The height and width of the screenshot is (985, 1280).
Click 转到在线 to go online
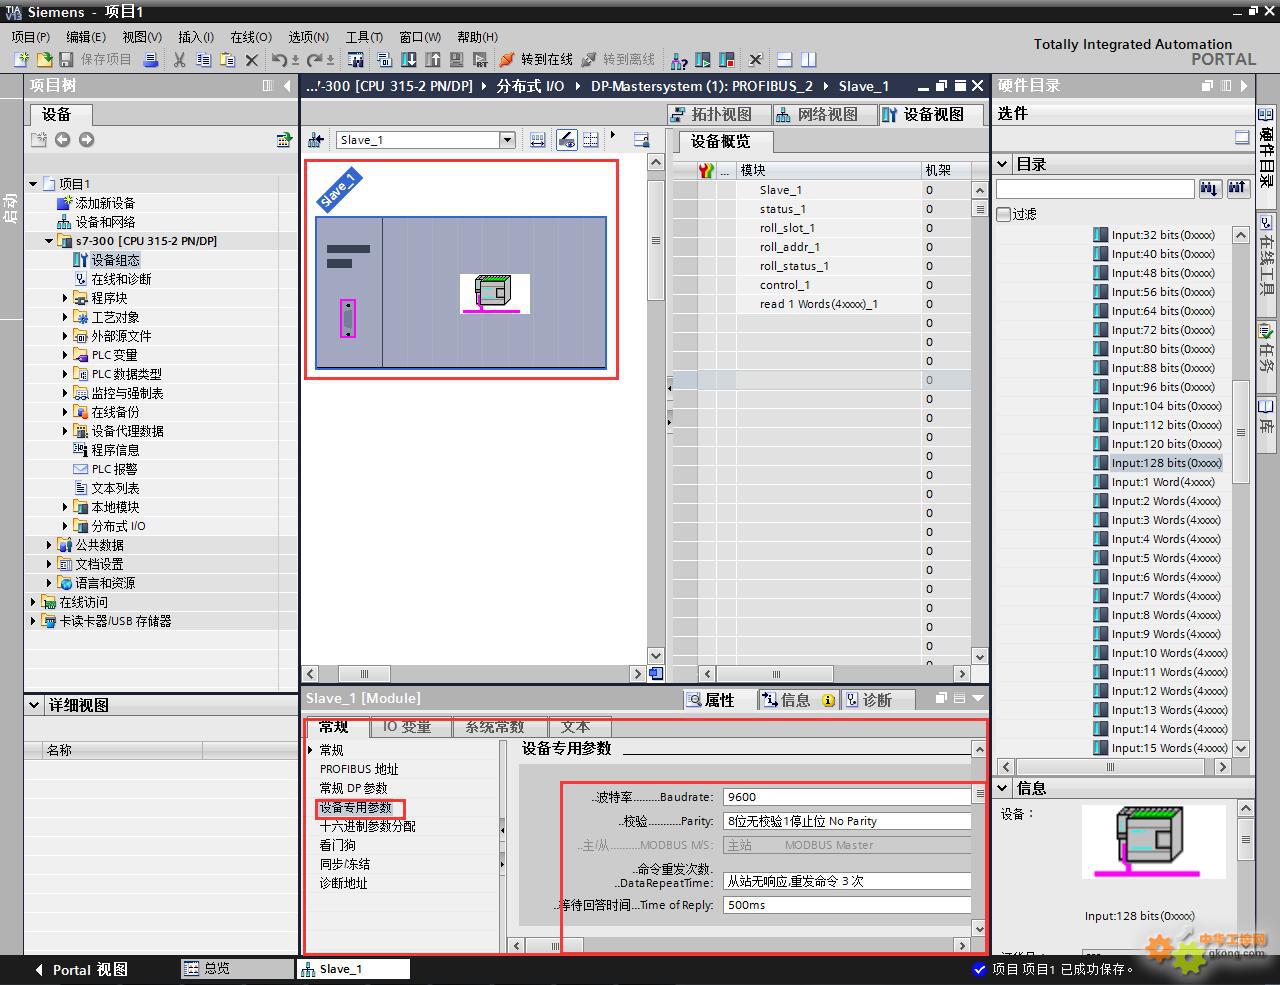pos(536,60)
